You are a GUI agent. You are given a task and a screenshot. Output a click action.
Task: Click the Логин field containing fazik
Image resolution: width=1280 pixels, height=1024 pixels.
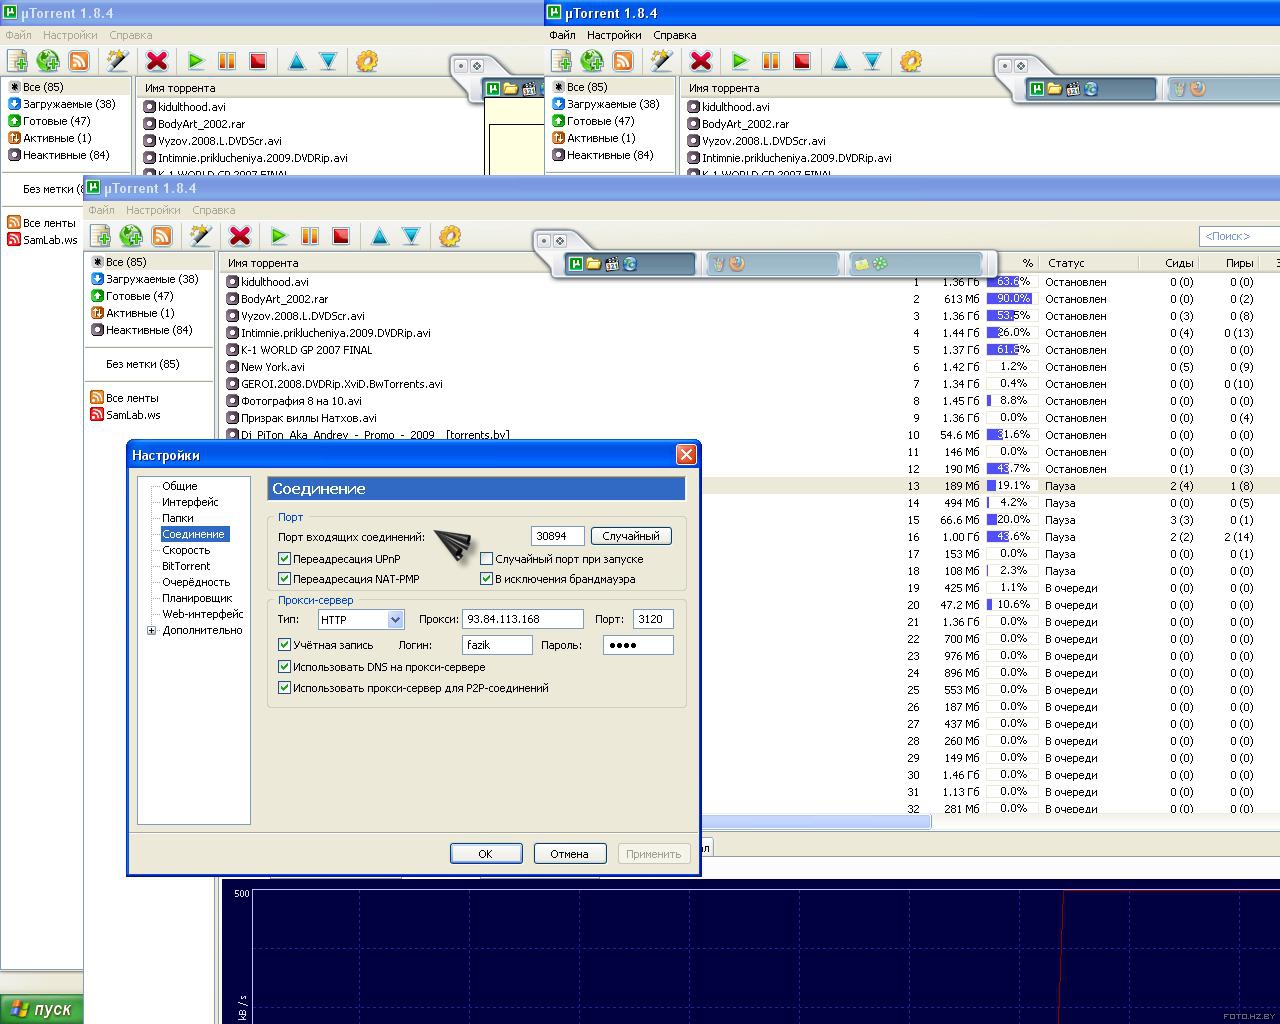coord(497,645)
